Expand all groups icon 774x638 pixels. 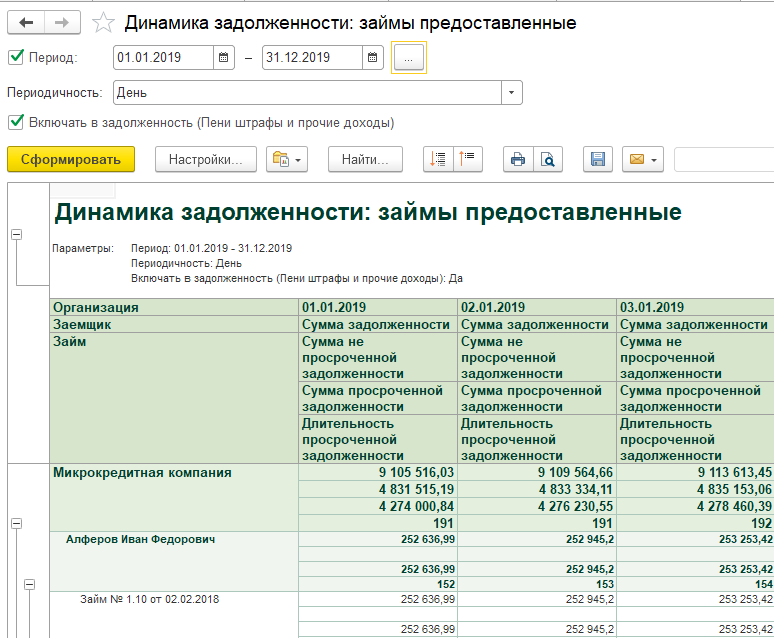point(438,160)
